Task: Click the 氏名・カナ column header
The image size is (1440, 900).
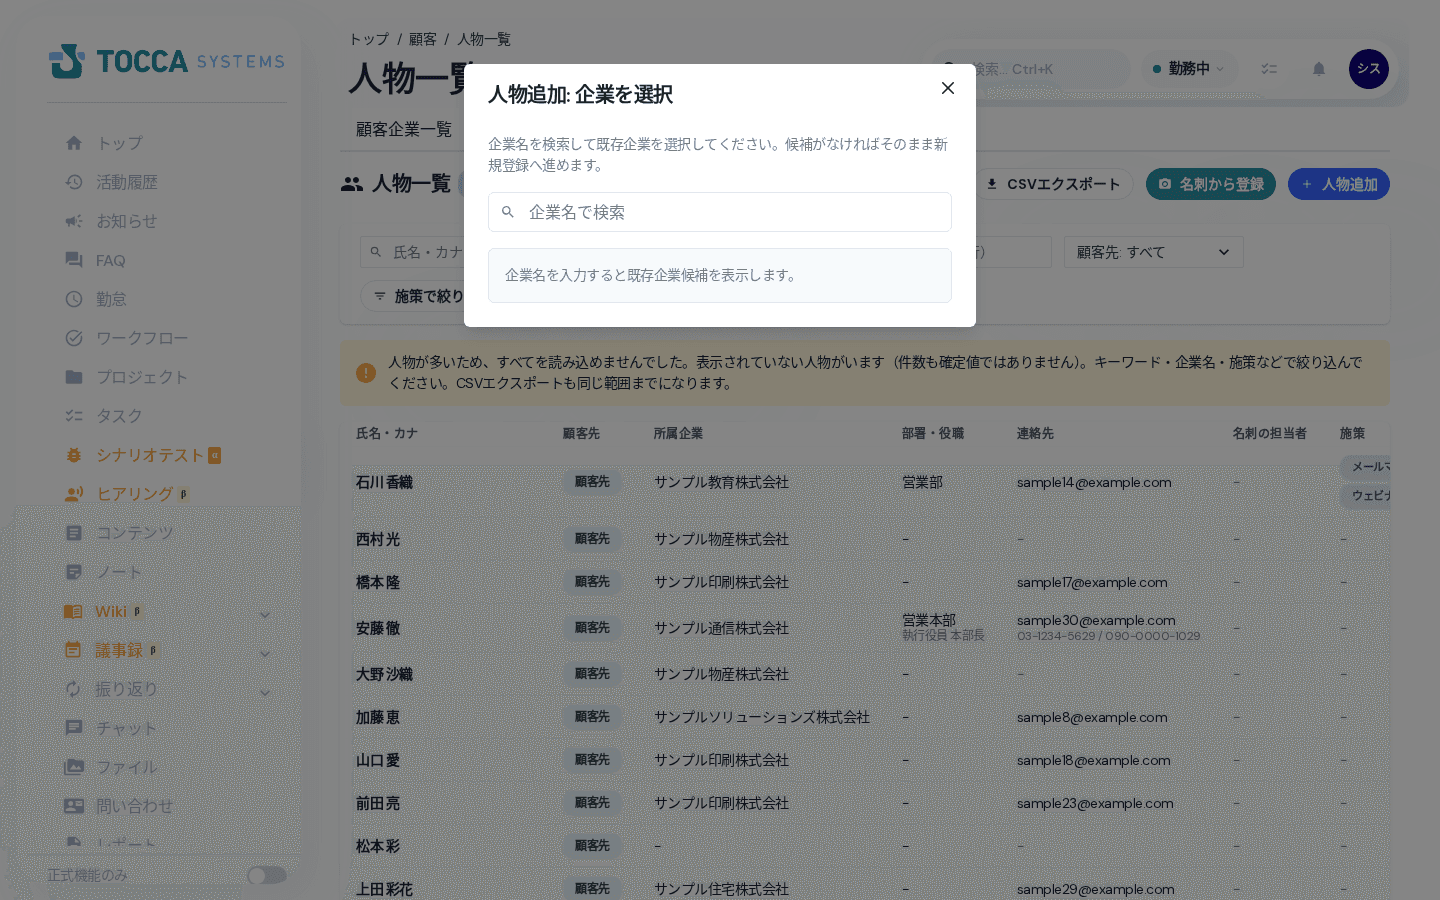Action: (x=387, y=433)
